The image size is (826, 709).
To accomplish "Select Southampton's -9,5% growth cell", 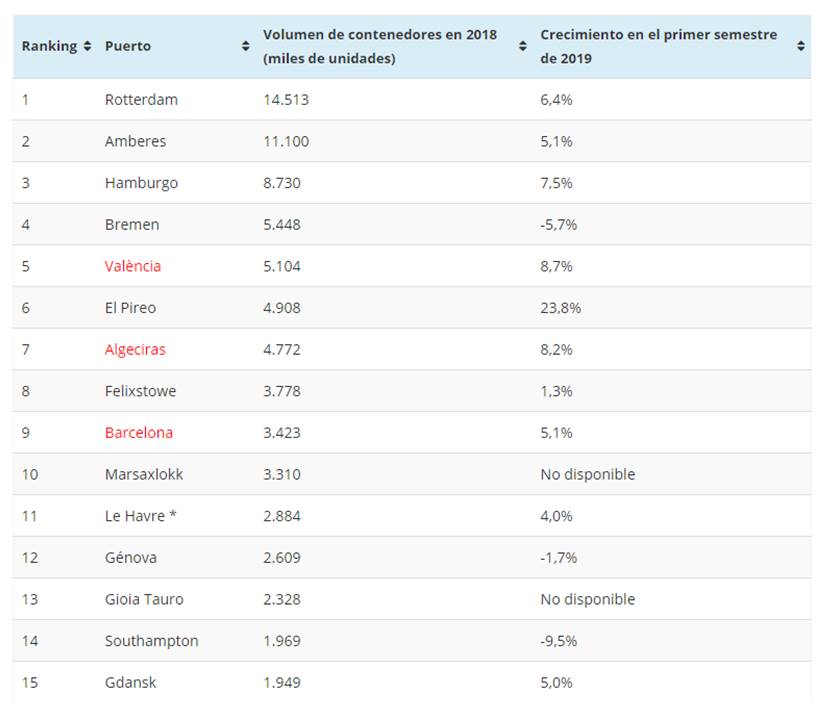I will [x=558, y=641].
